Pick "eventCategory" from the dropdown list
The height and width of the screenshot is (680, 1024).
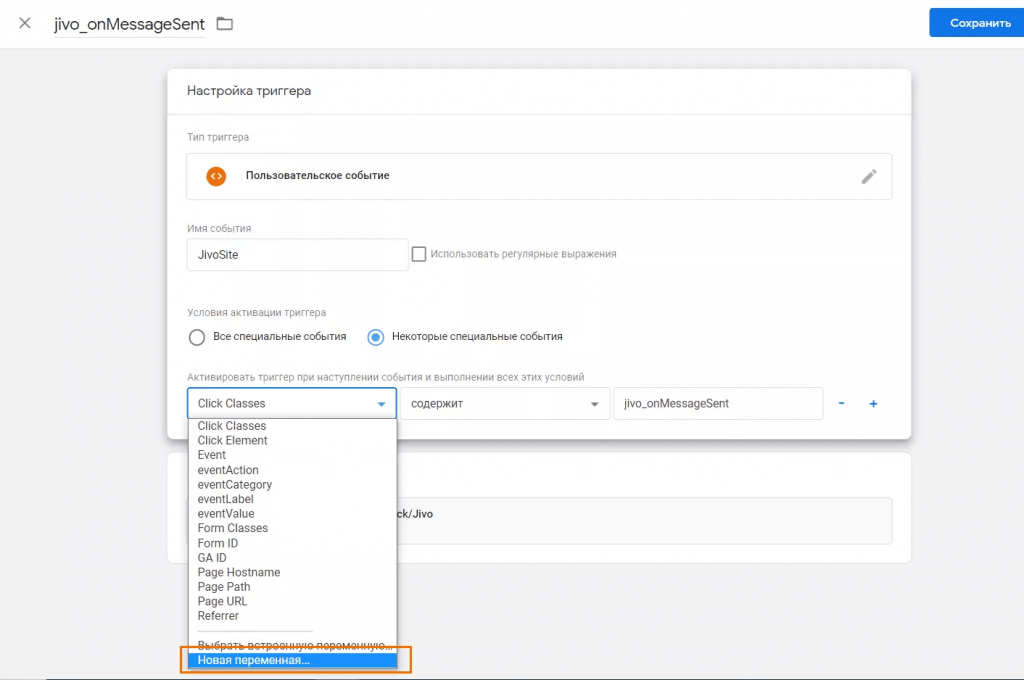(x=234, y=484)
